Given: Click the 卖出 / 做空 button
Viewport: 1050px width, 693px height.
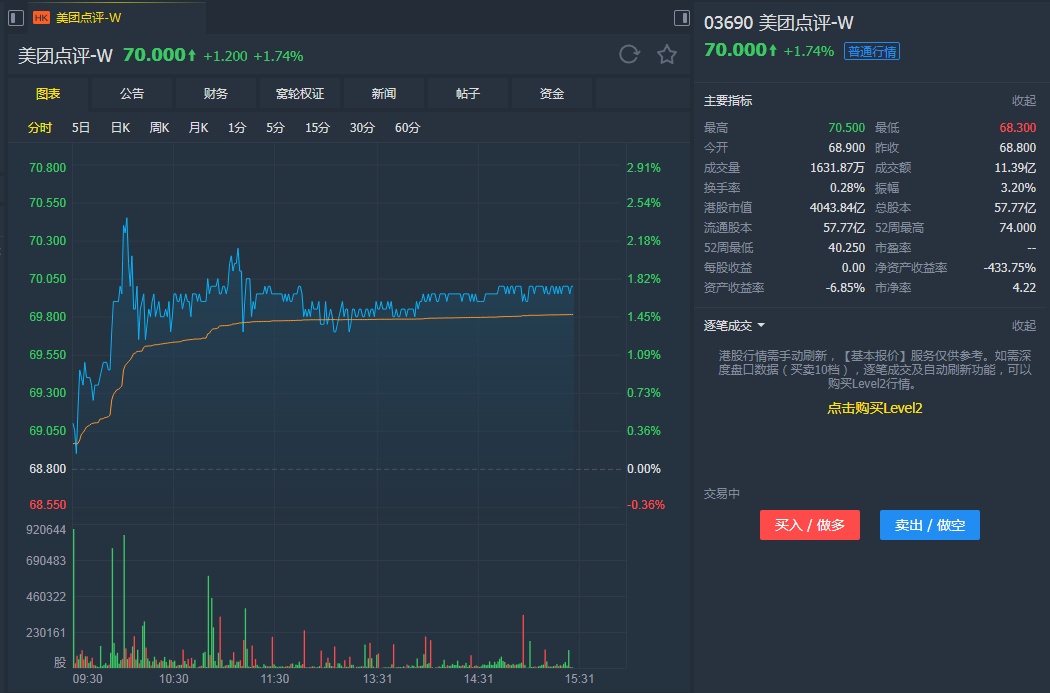Looking at the screenshot, I should [929, 525].
